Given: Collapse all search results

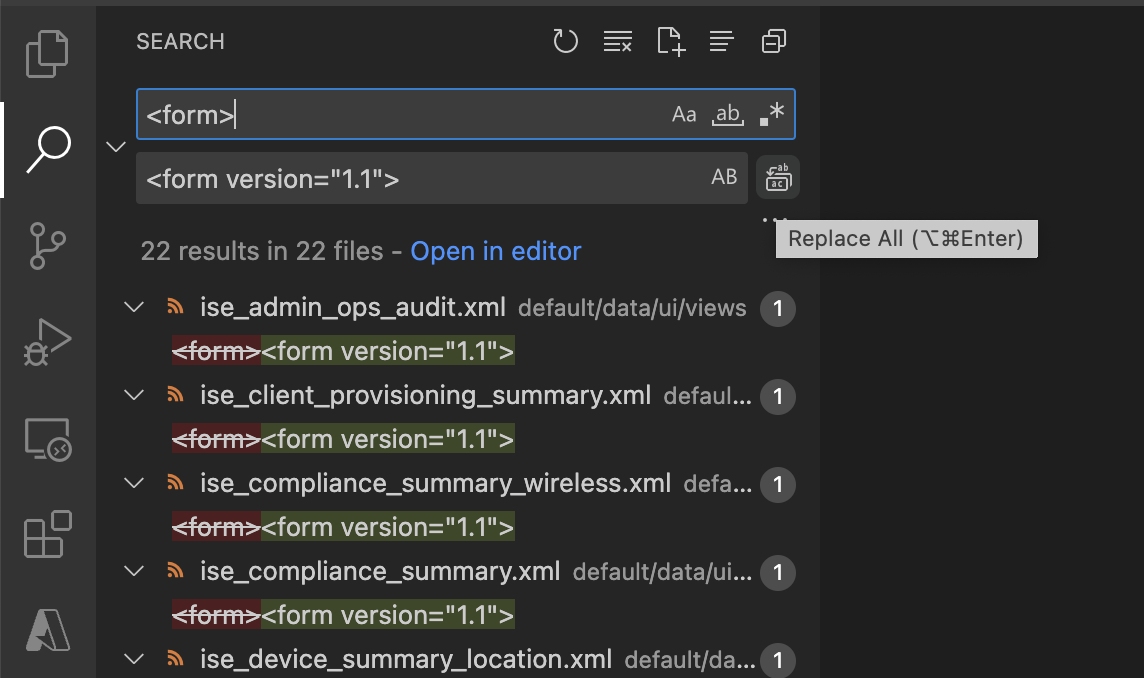Looking at the screenshot, I should (x=773, y=41).
